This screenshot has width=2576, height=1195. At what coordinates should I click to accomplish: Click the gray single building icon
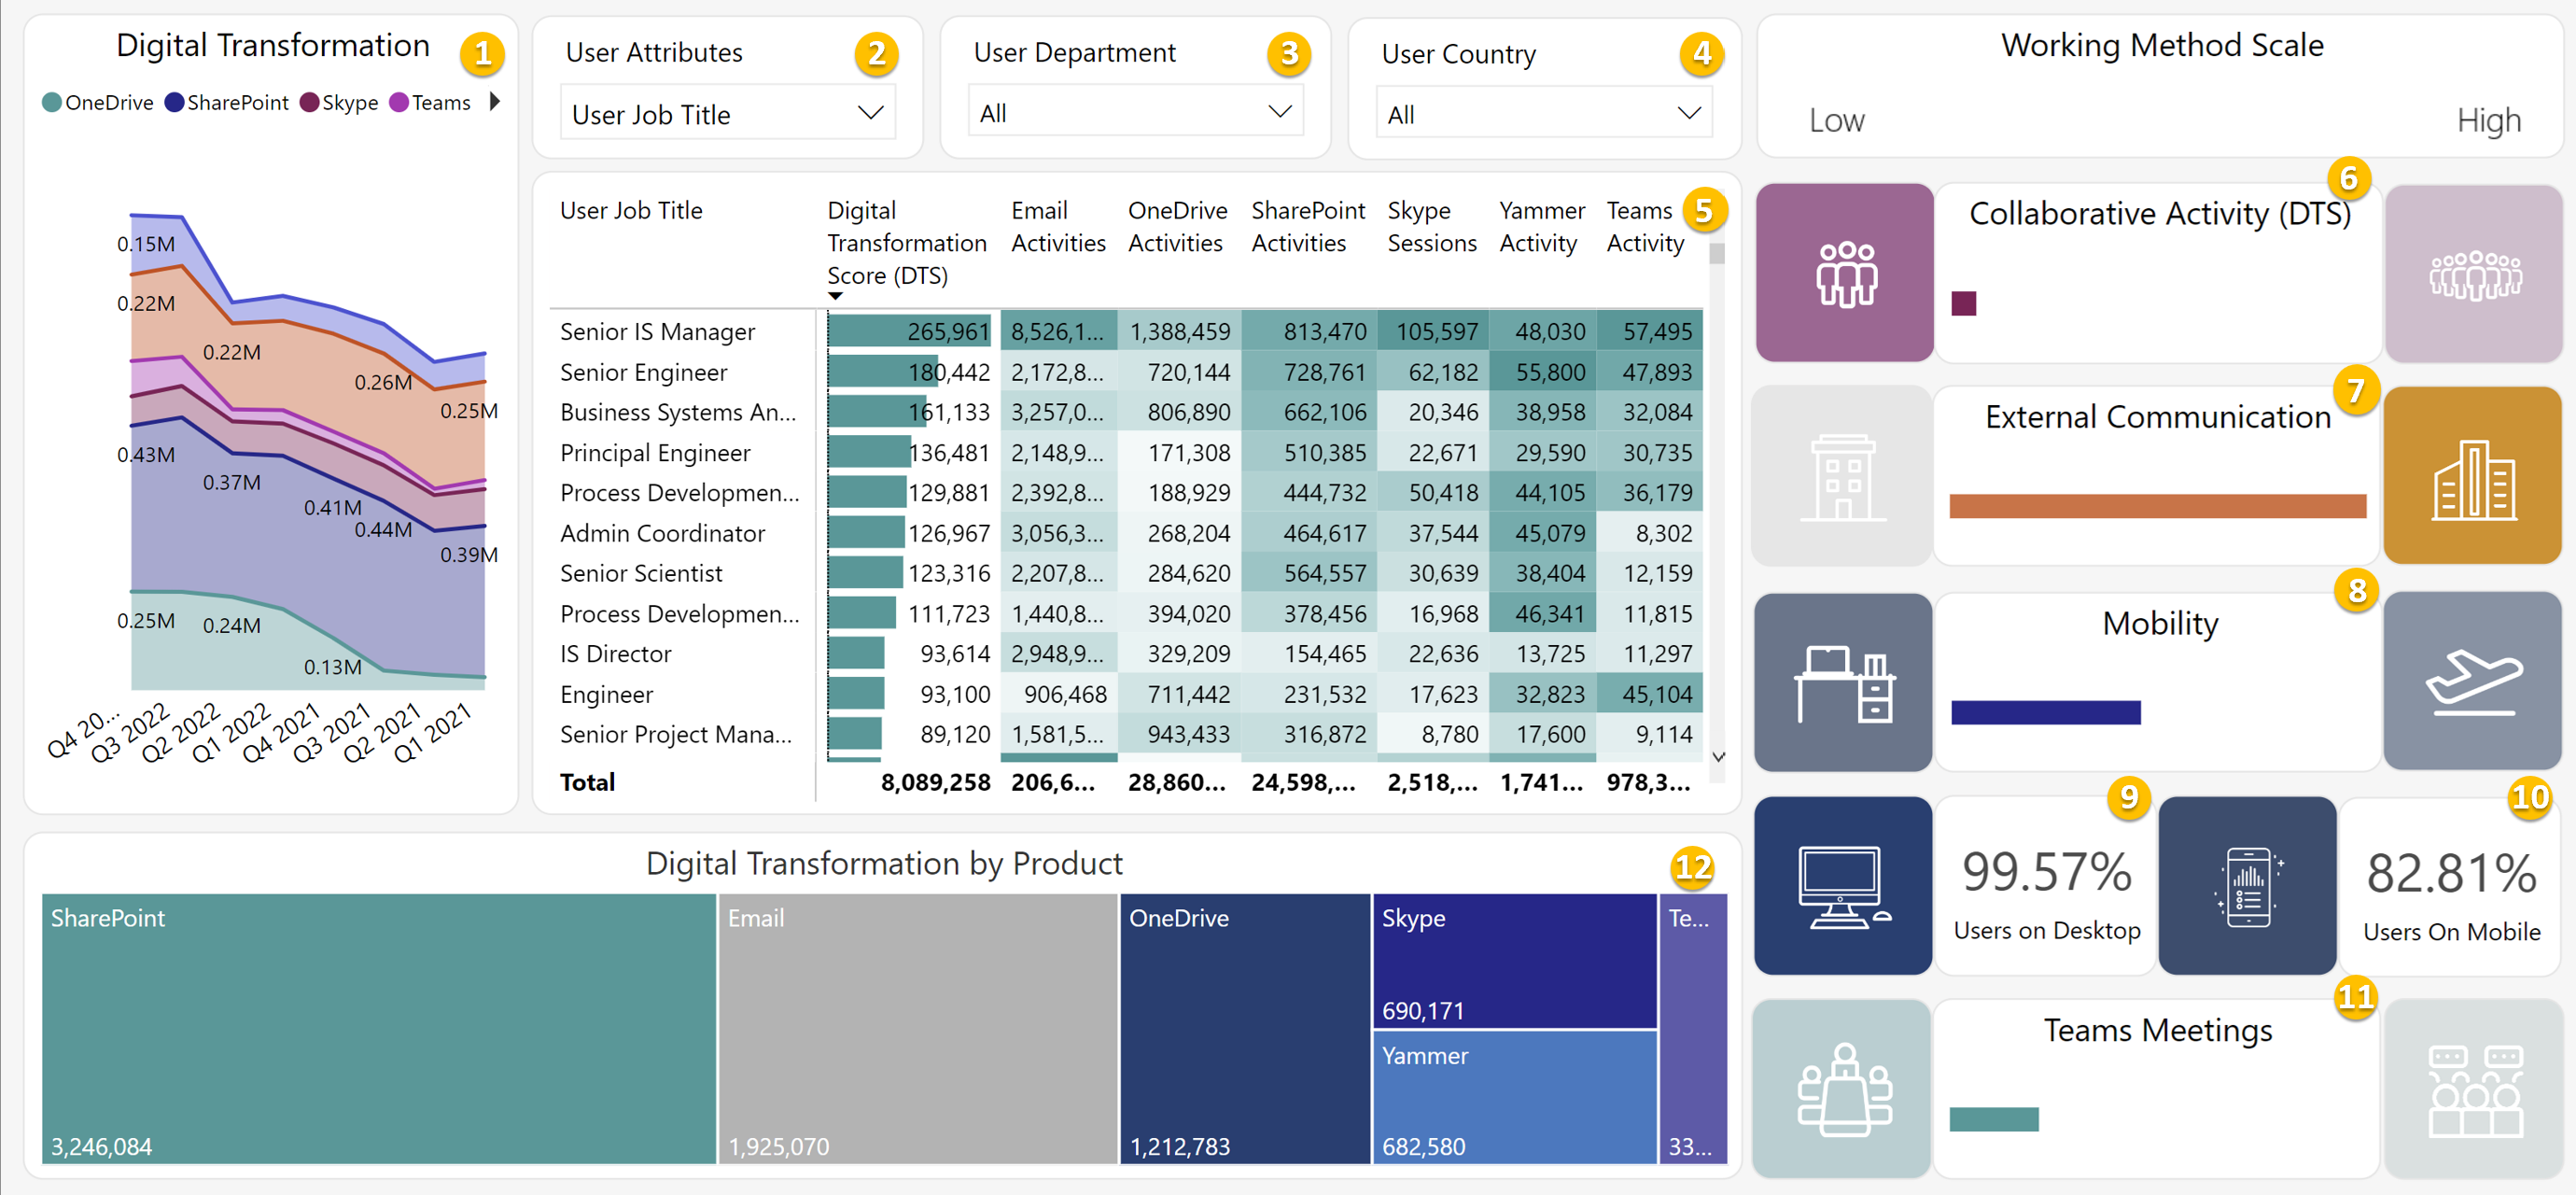(x=1843, y=476)
